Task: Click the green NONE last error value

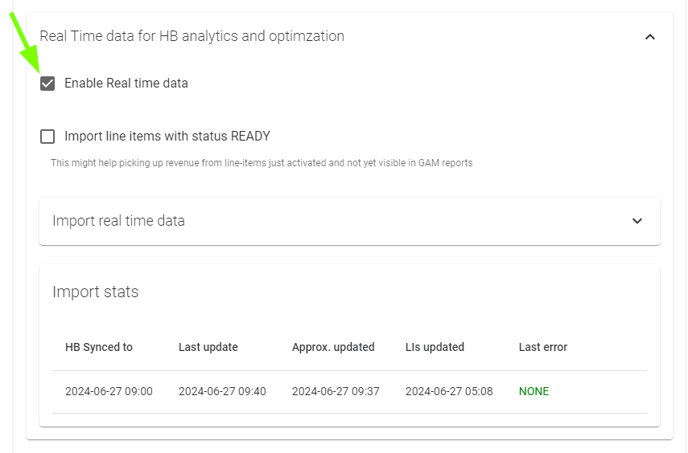Action: pos(534,392)
